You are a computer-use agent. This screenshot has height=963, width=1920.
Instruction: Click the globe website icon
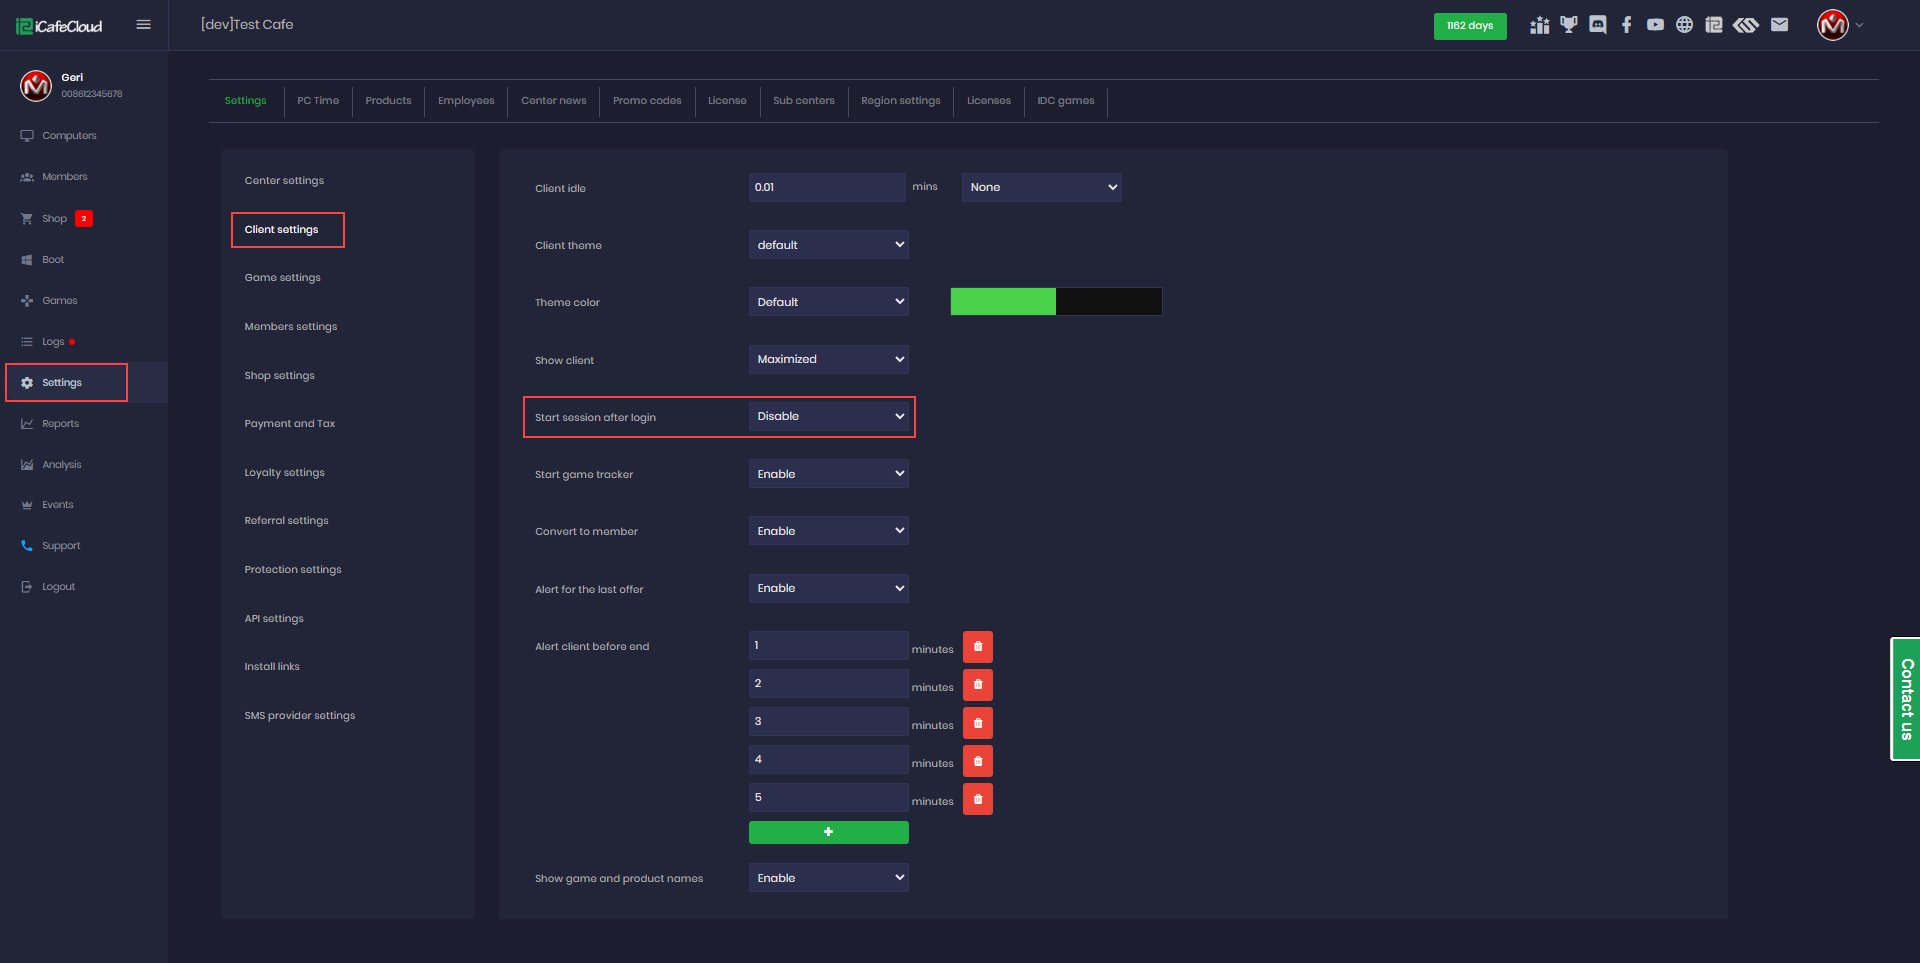[1685, 25]
